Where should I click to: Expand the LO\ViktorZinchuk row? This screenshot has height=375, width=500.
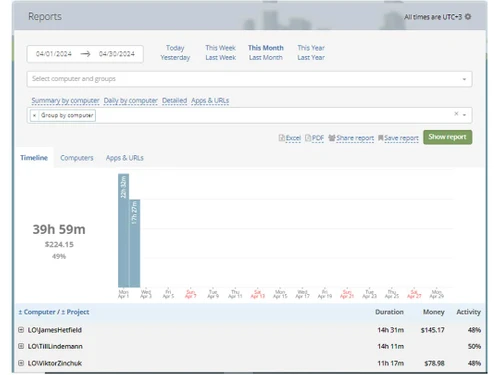tap(21, 363)
